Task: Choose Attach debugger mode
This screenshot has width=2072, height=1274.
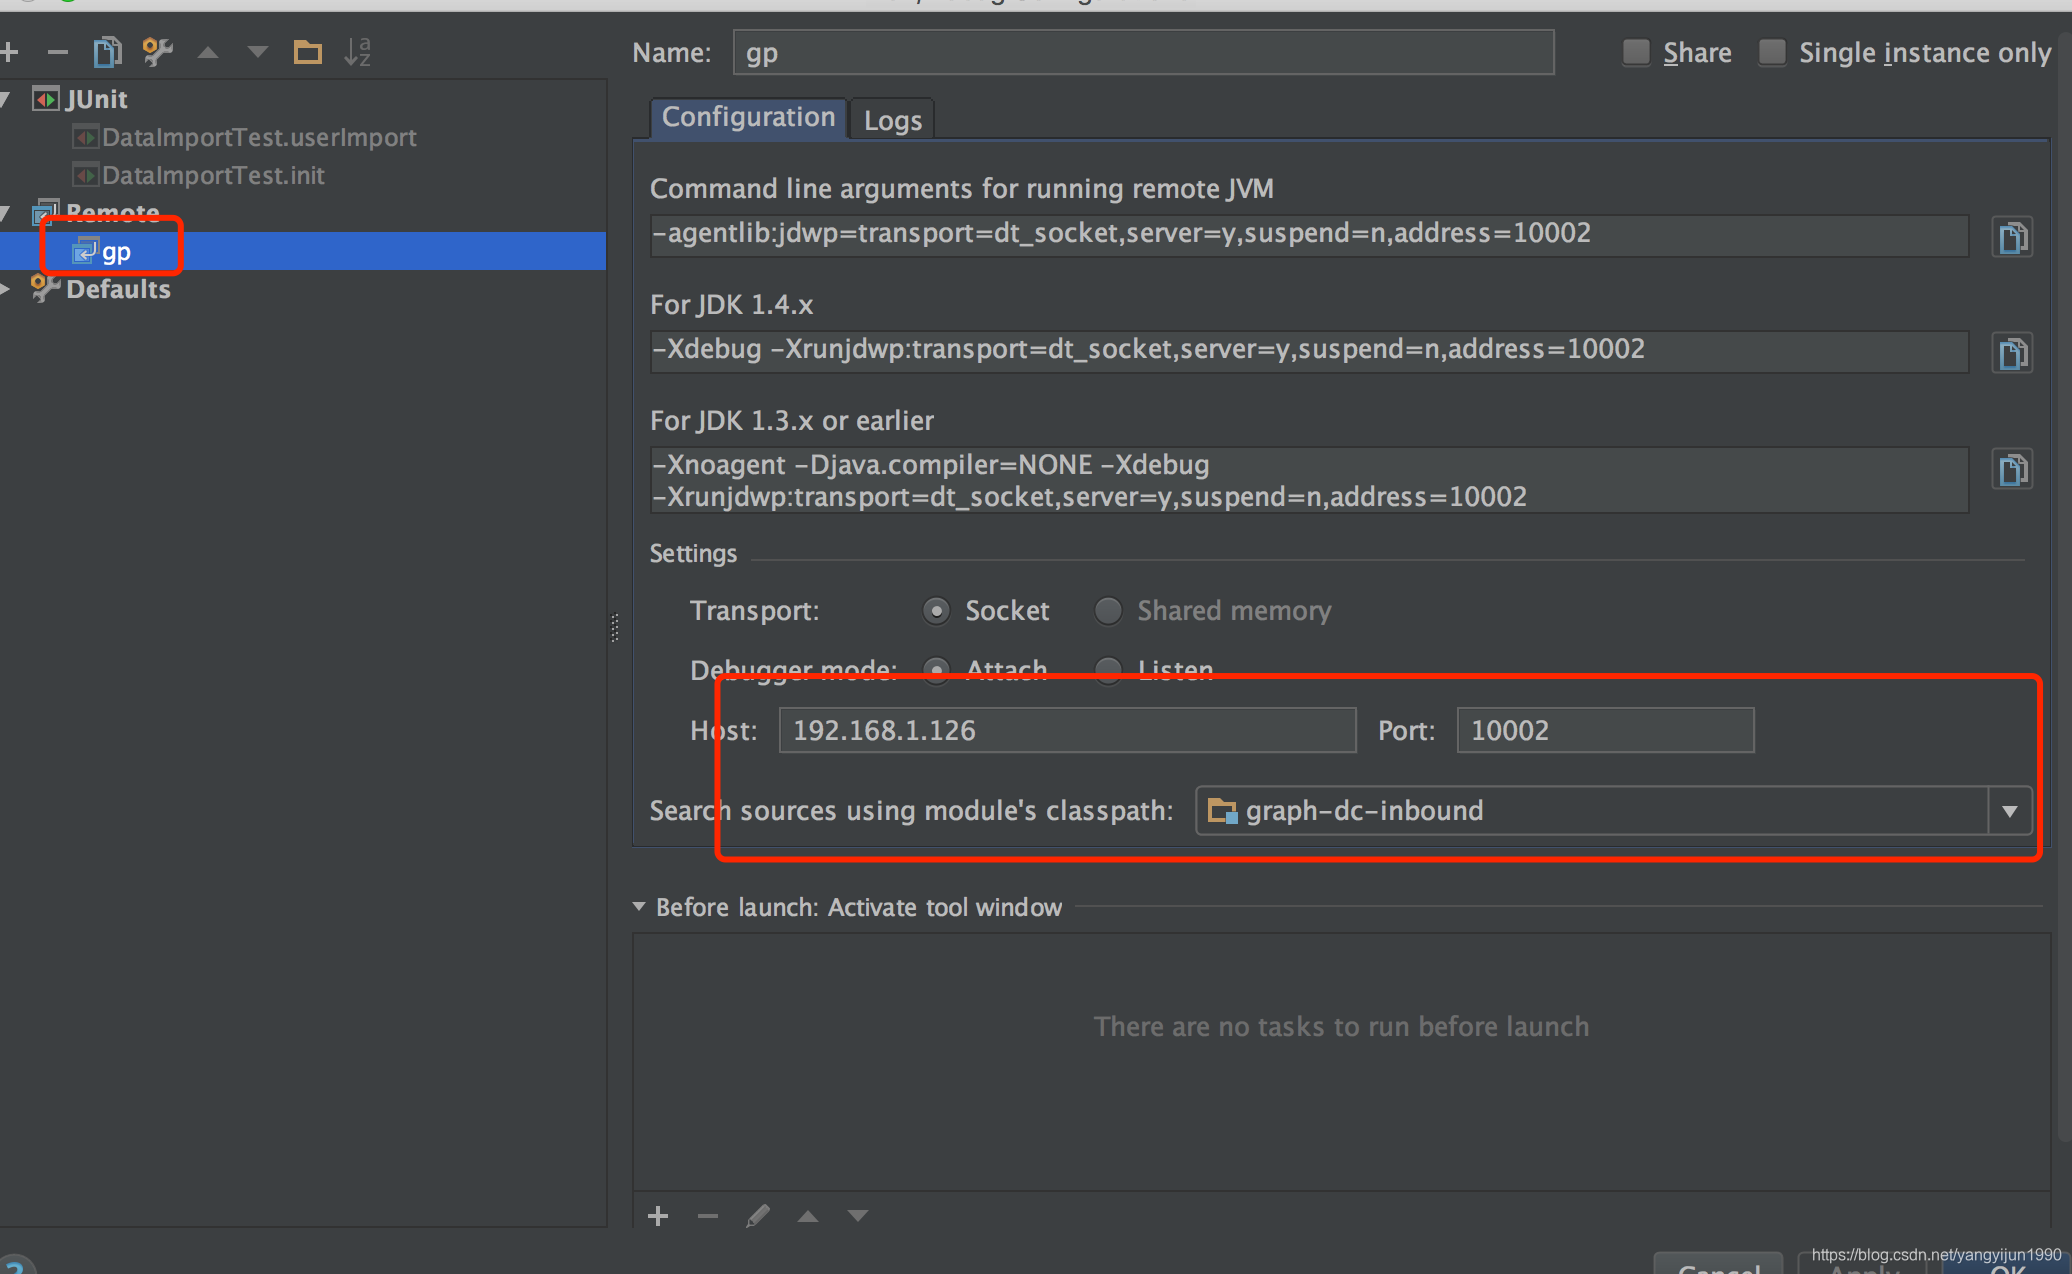Action: click(x=936, y=669)
